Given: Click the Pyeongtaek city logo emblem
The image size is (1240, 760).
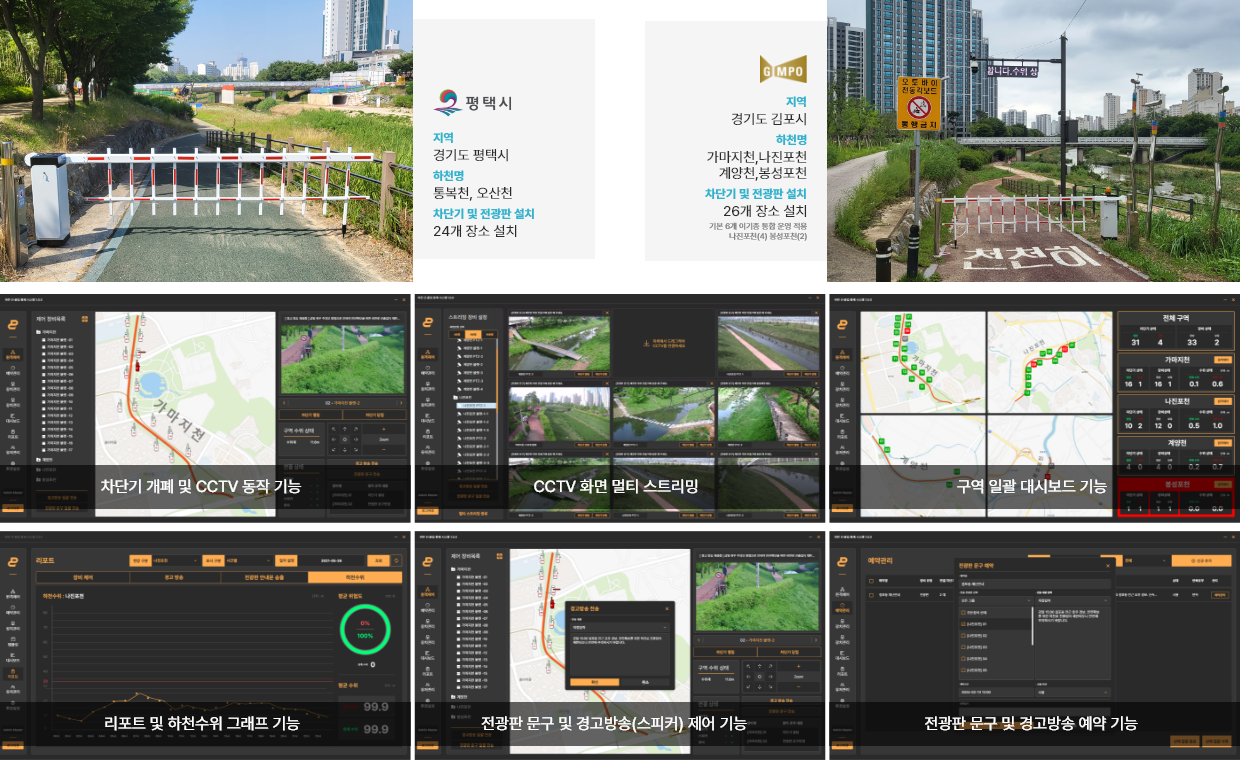Looking at the screenshot, I should click(x=446, y=102).
